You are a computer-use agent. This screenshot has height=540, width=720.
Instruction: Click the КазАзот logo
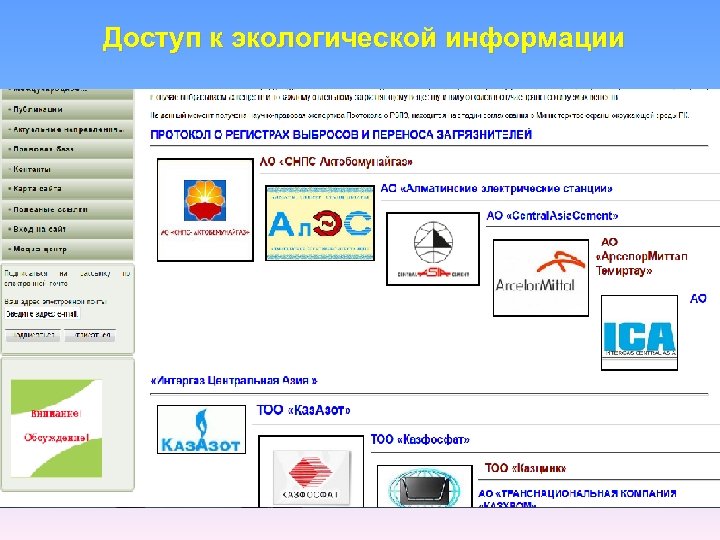tap(202, 429)
